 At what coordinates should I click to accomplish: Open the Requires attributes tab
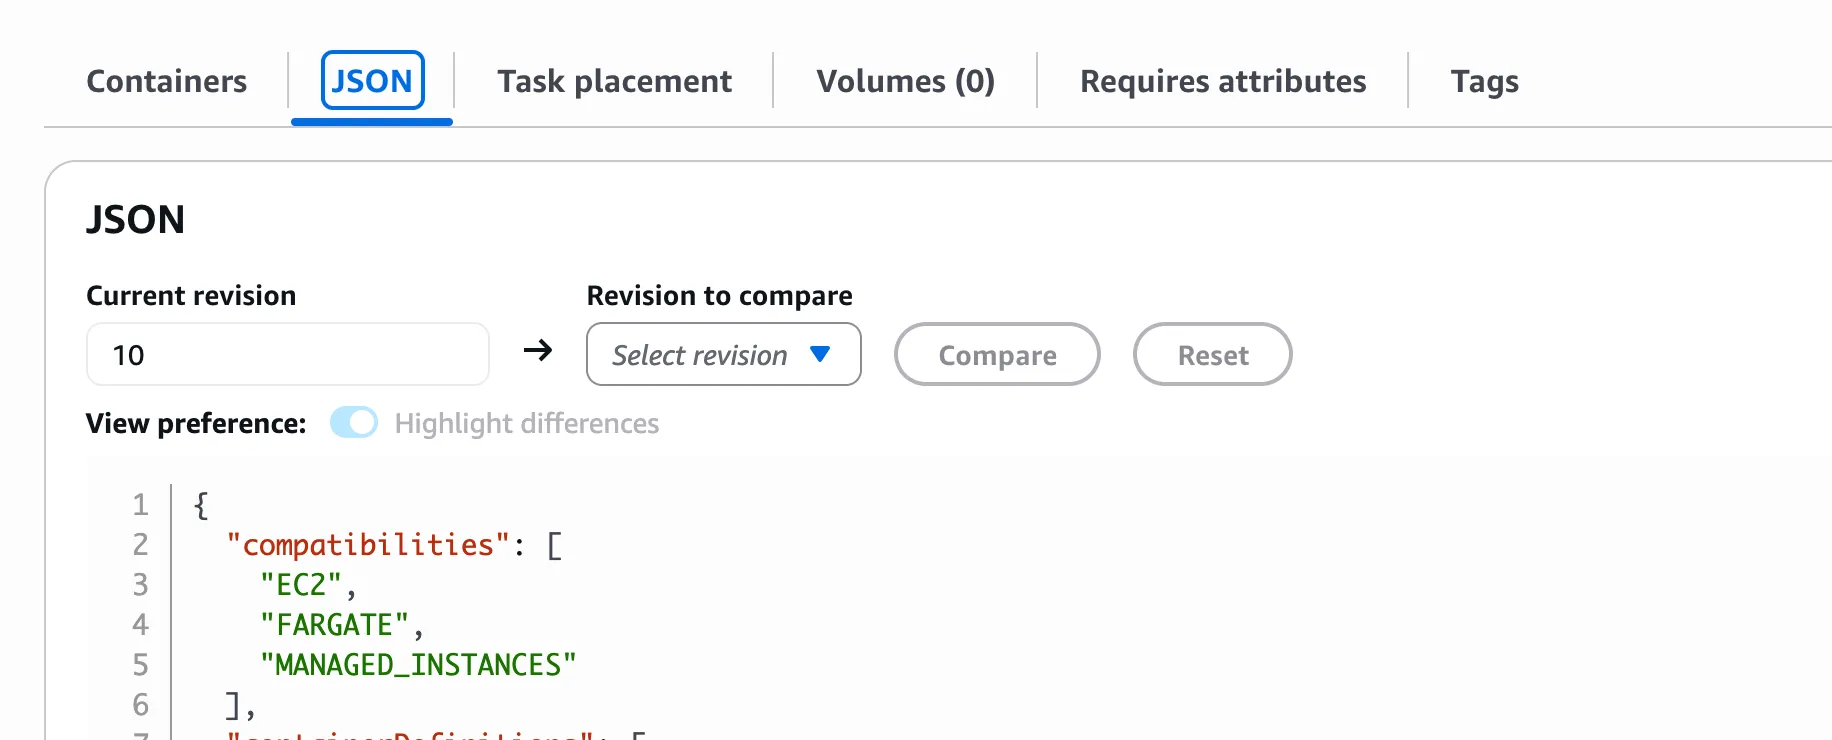[x=1223, y=81]
